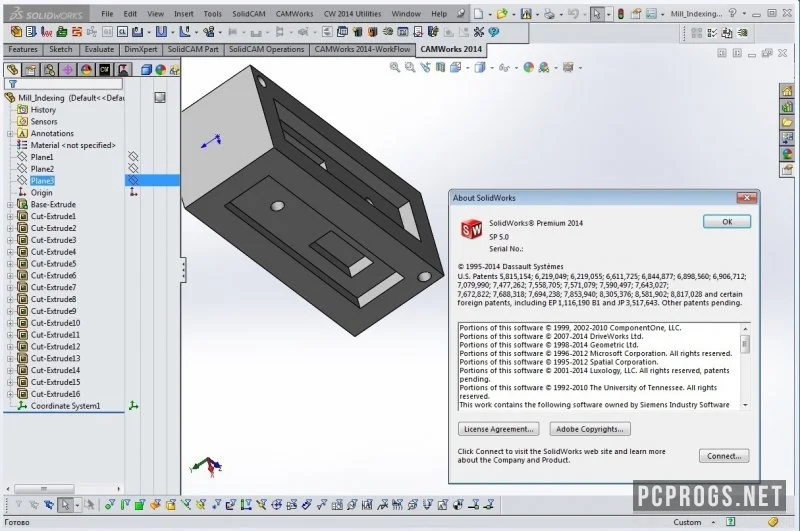Open the Design Library task pane icon

pos(787,107)
